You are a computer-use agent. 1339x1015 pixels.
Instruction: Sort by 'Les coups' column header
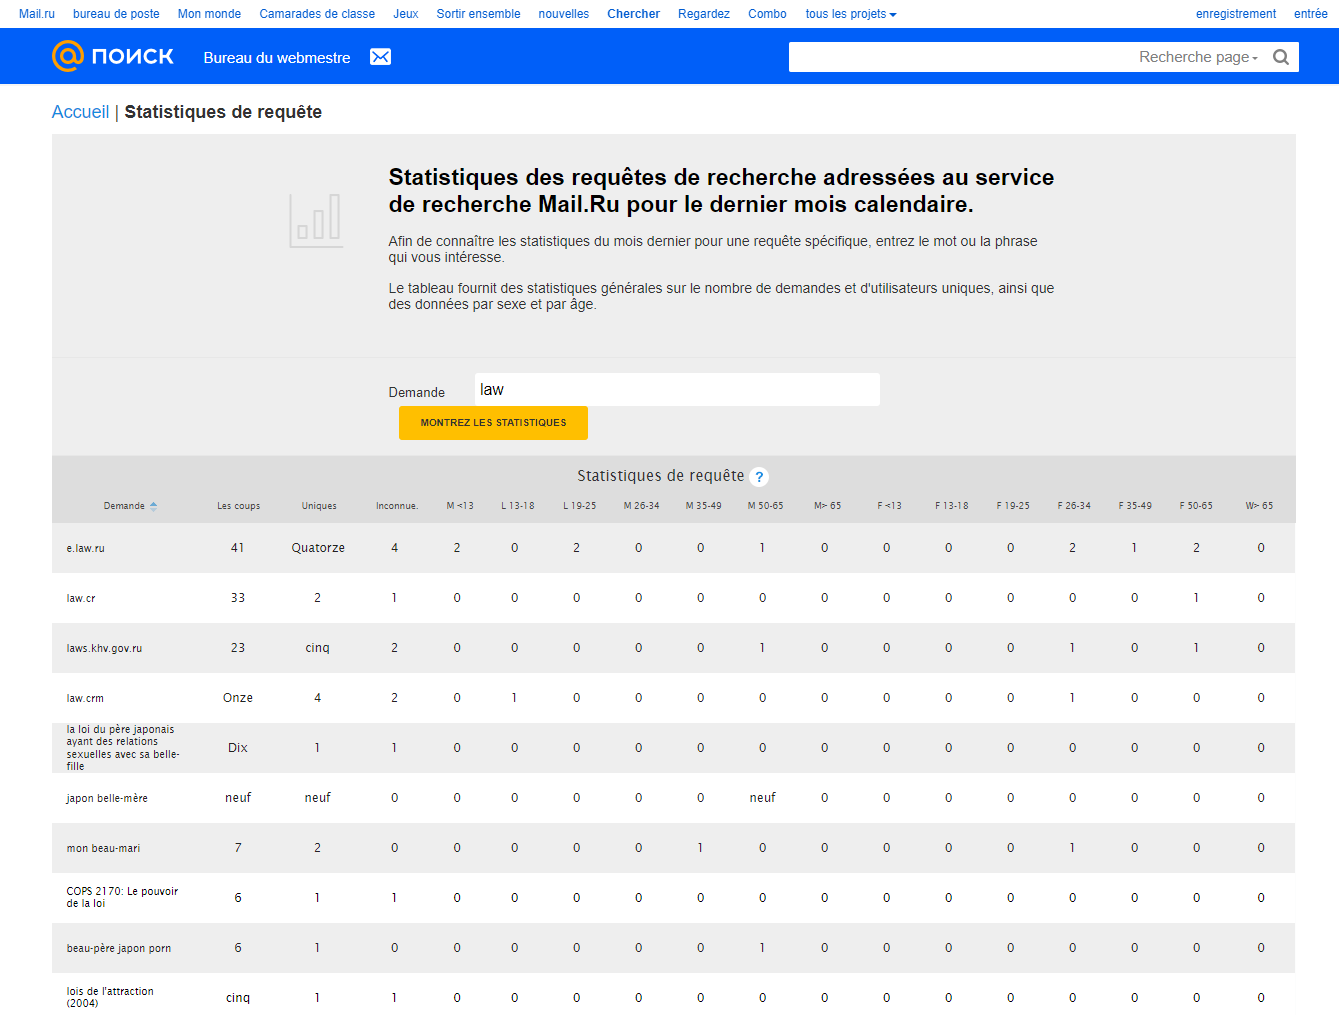tap(238, 506)
